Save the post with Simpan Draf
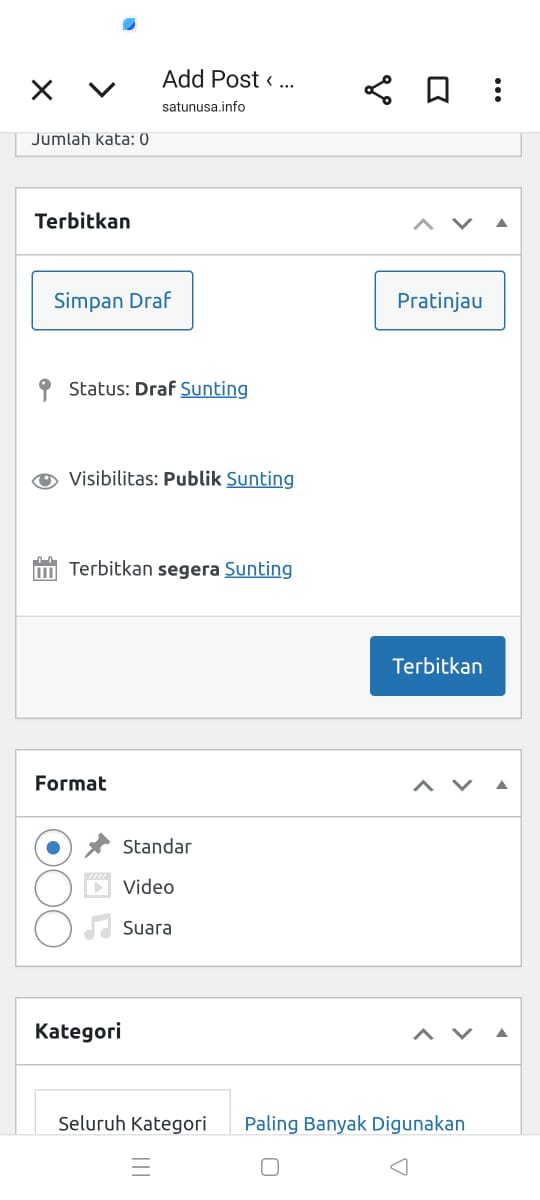540x1200 pixels. point(112,300)
